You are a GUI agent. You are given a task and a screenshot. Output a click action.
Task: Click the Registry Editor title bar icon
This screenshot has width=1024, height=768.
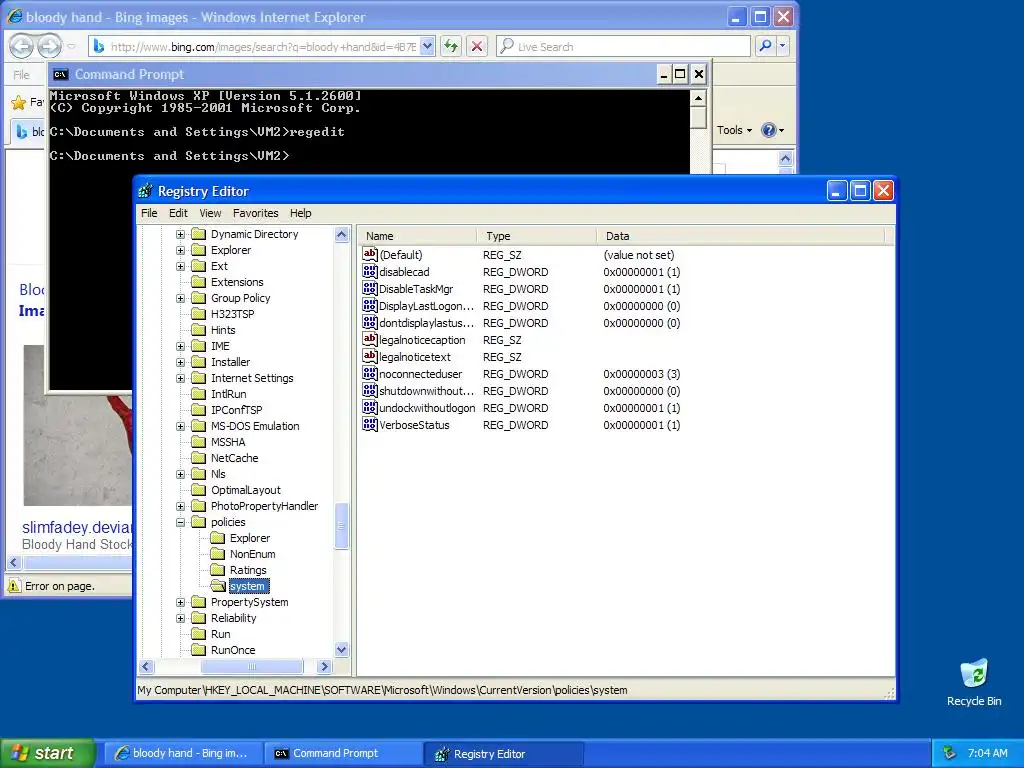[146, 191]
